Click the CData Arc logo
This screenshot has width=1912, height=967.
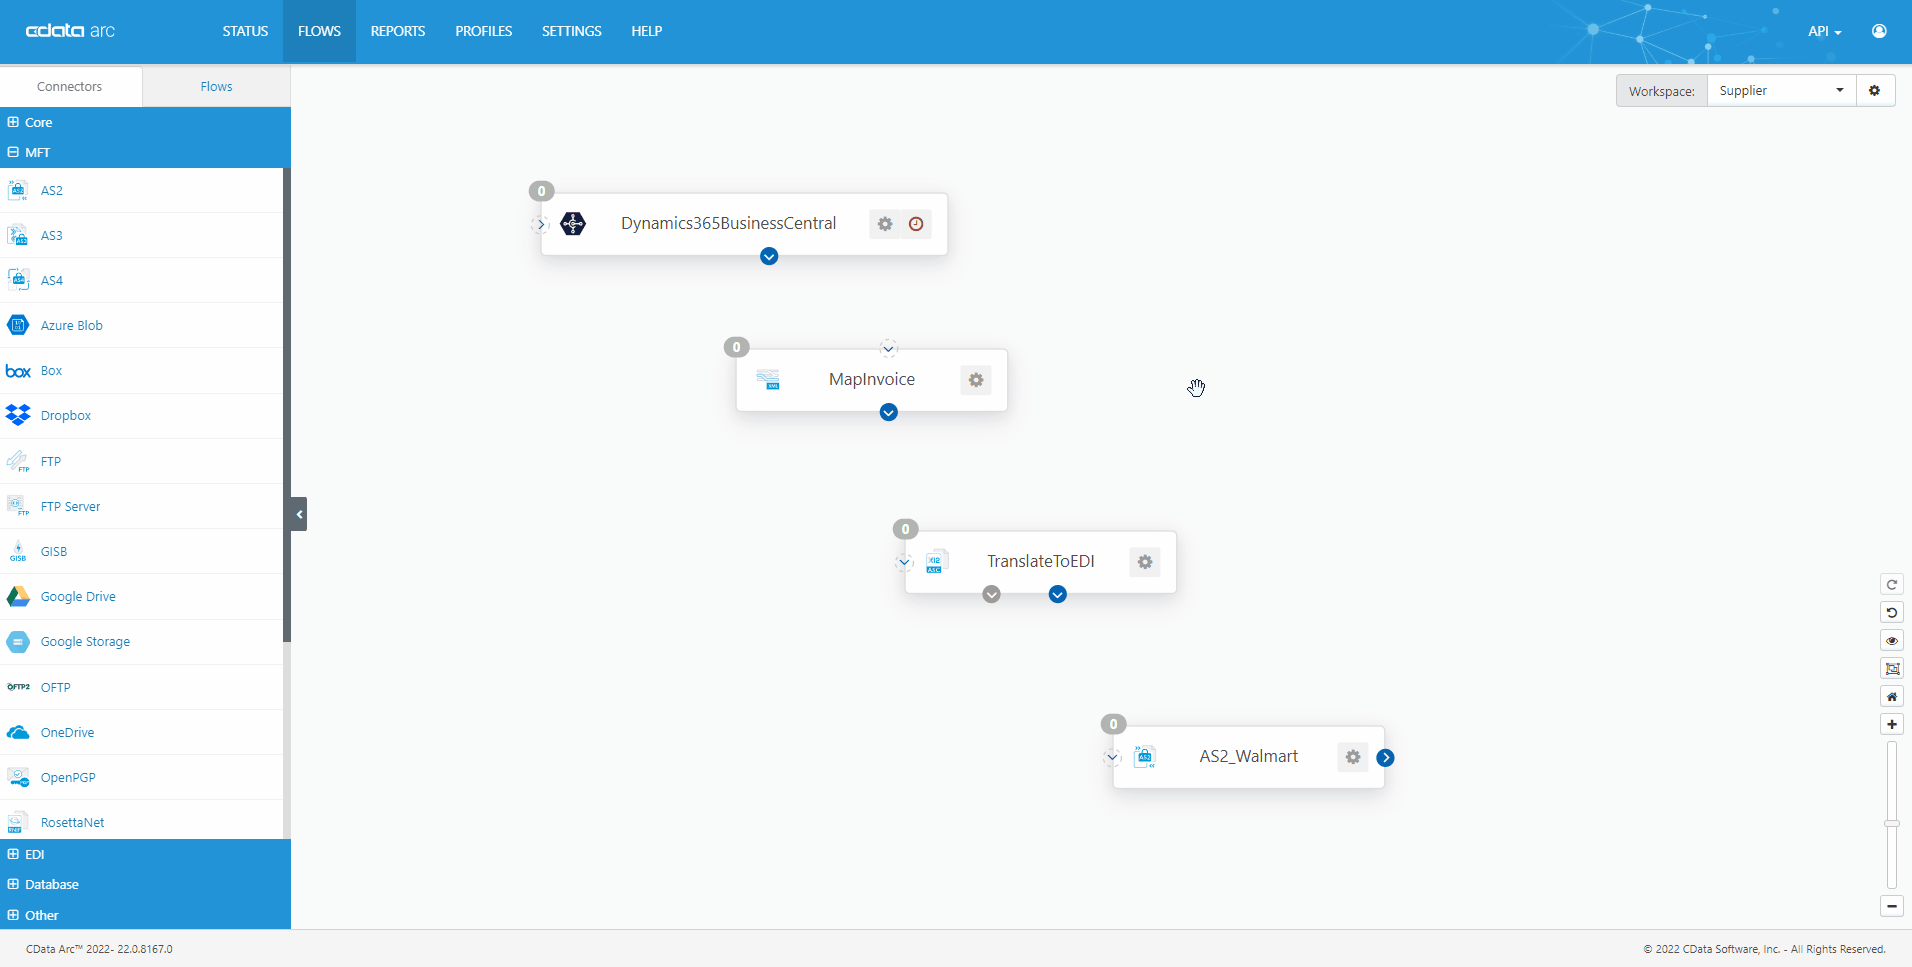tap(70, 31)
